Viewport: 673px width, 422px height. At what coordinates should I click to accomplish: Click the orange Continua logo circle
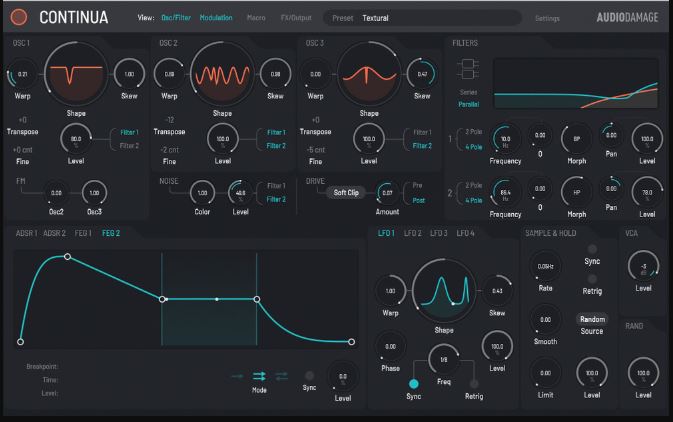pyautogui.click(x=19, y=17)
